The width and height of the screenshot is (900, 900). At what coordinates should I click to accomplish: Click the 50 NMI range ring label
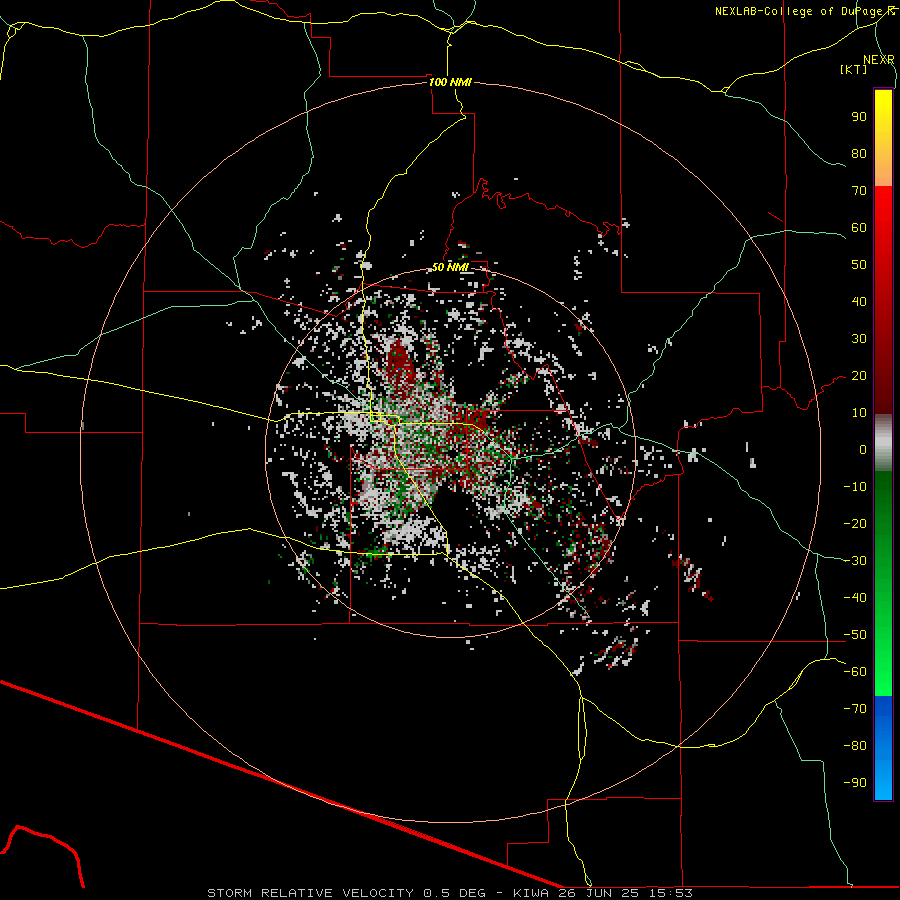pyautogui.click(x=450, y=267)
